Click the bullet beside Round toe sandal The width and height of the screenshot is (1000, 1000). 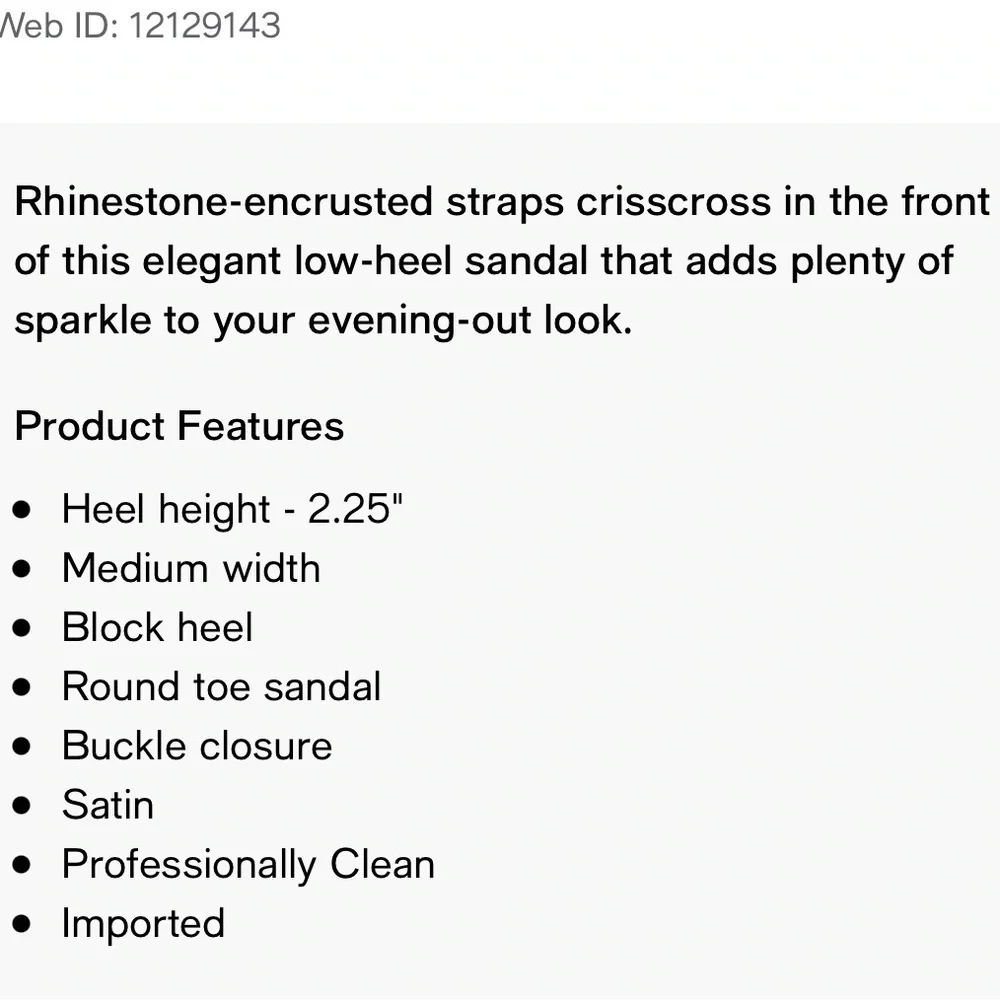(x=23, y=687)
